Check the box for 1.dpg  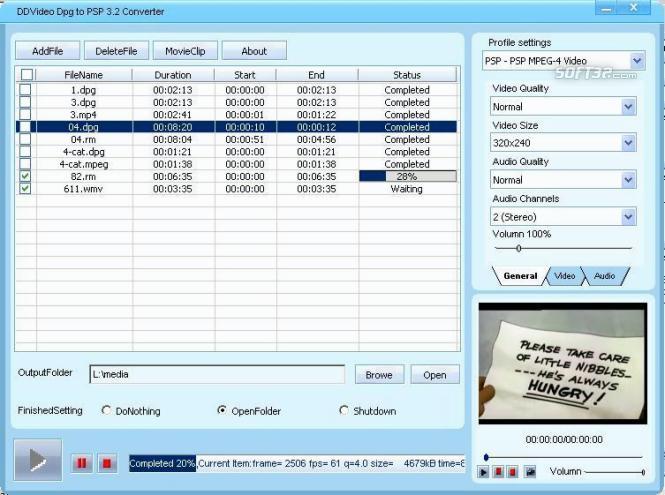25,89
